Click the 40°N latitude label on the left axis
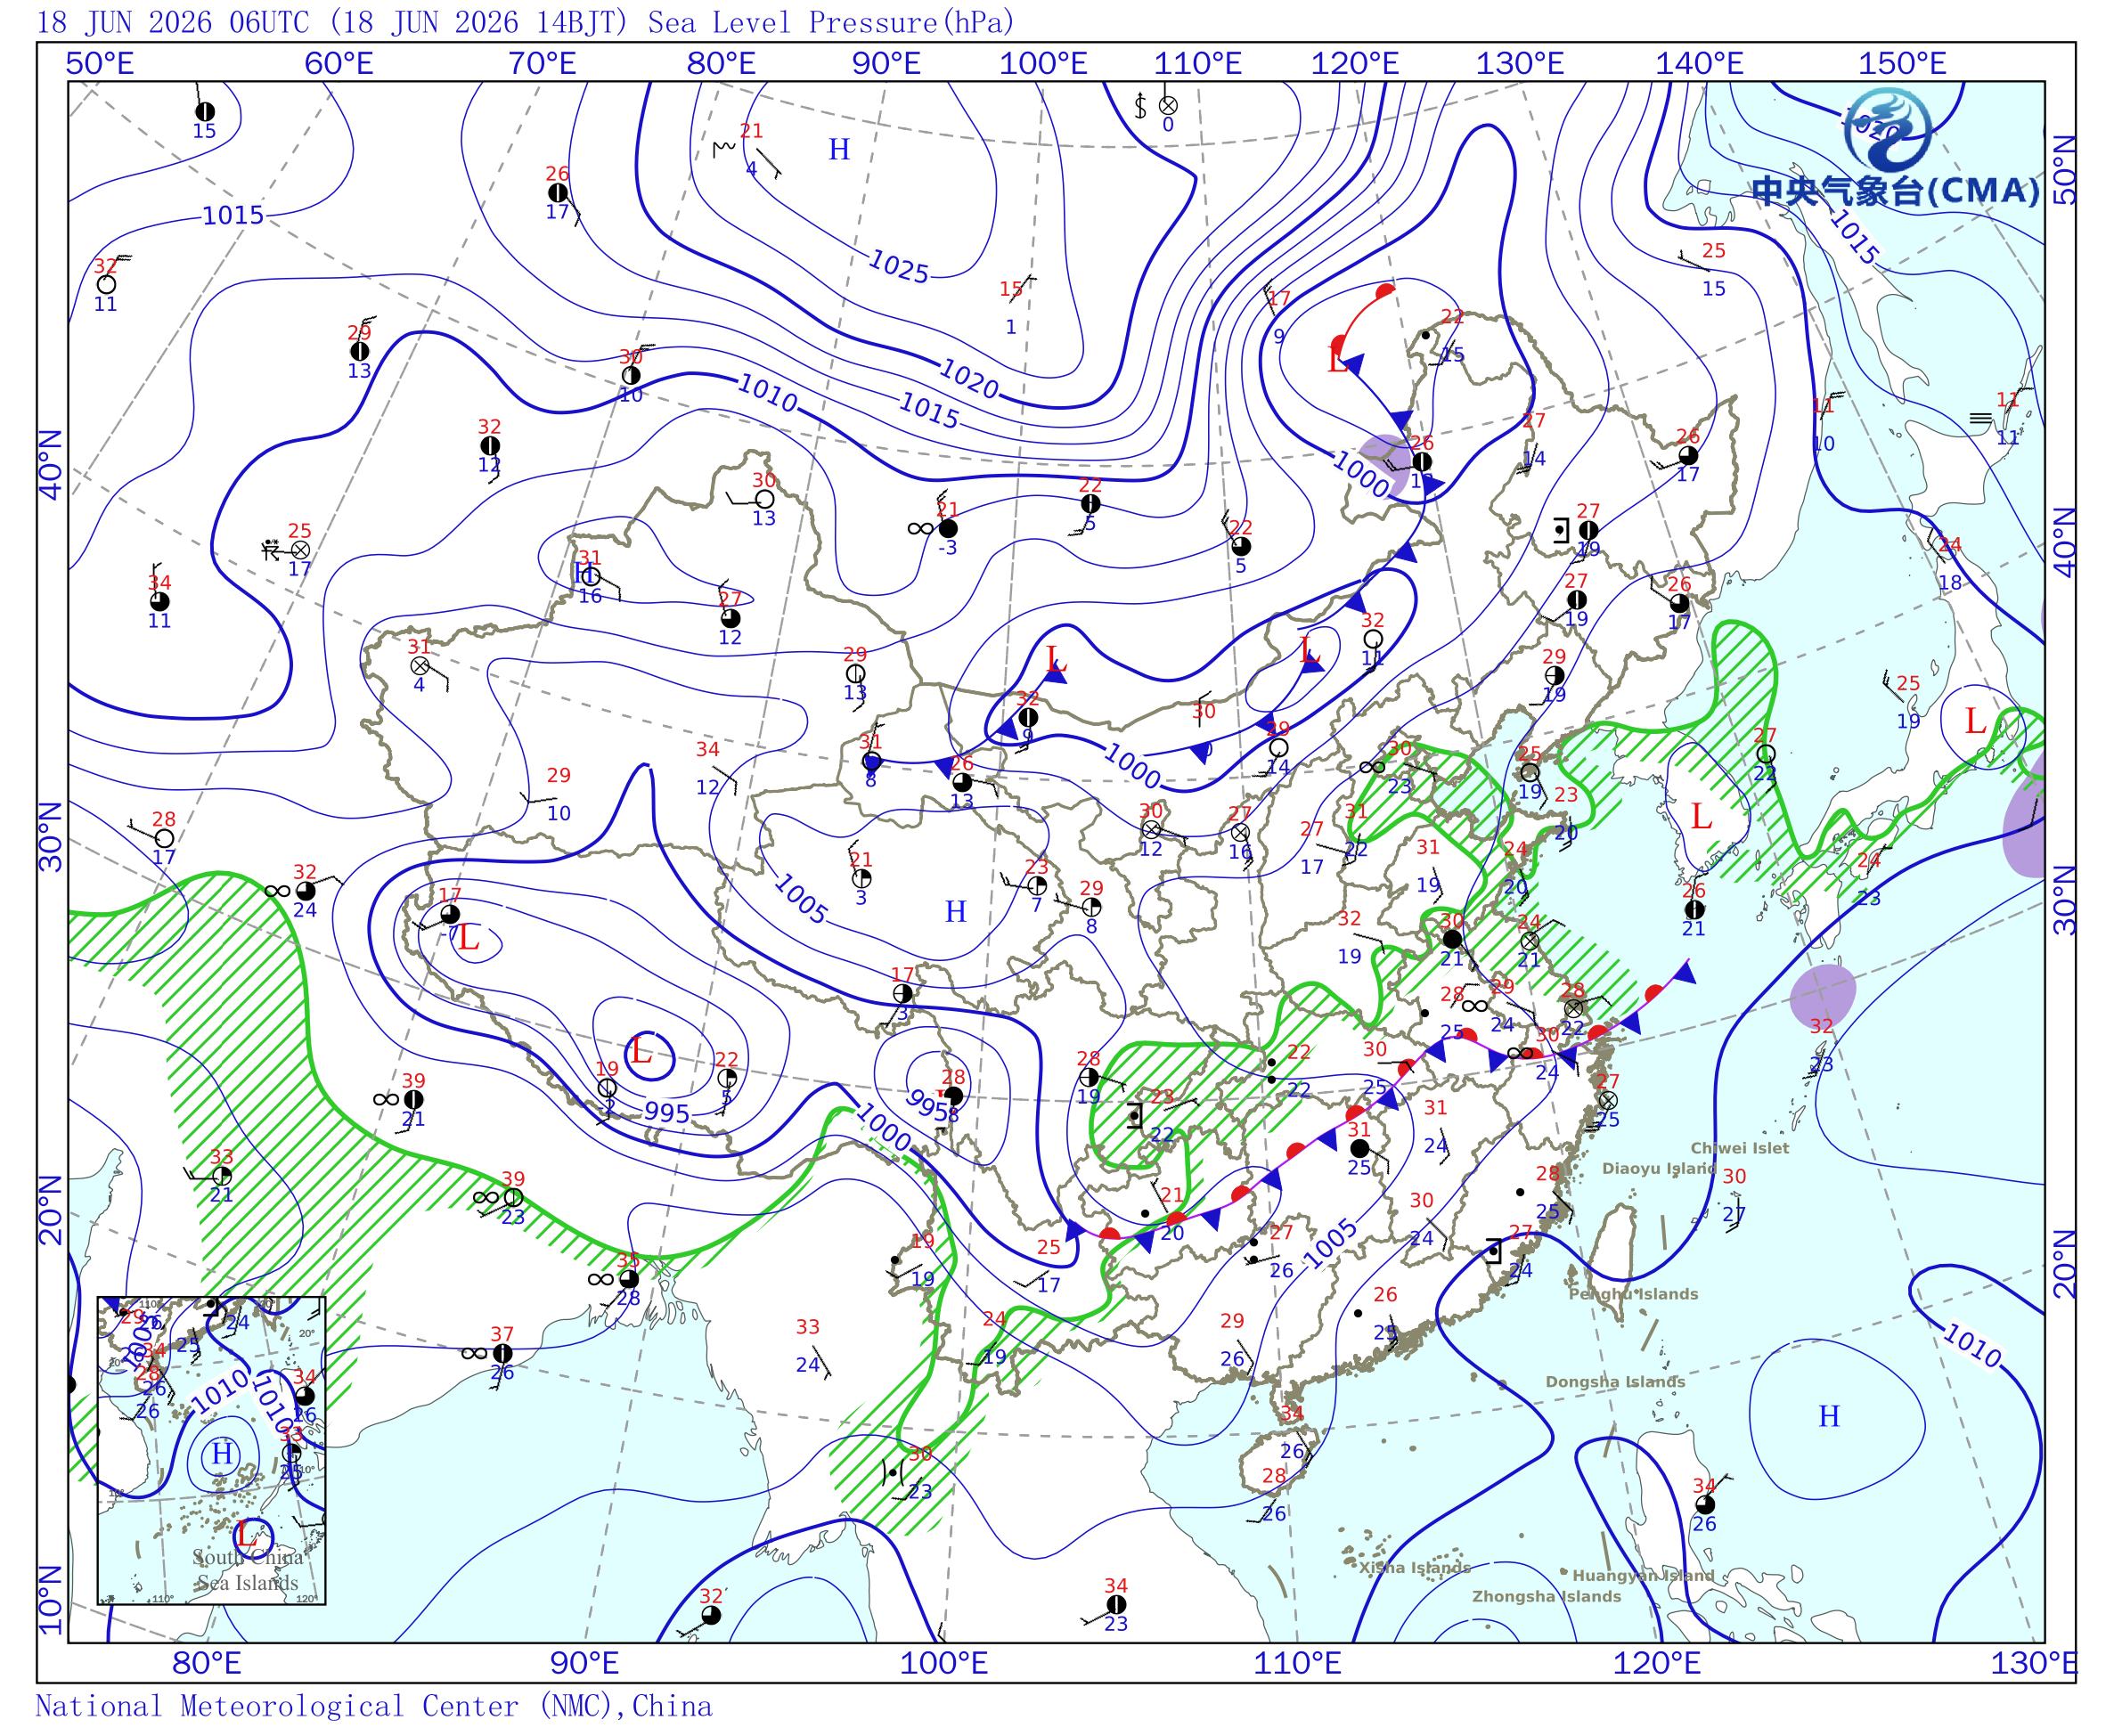Viewport: 2114px width, 1736px height. 51,463
